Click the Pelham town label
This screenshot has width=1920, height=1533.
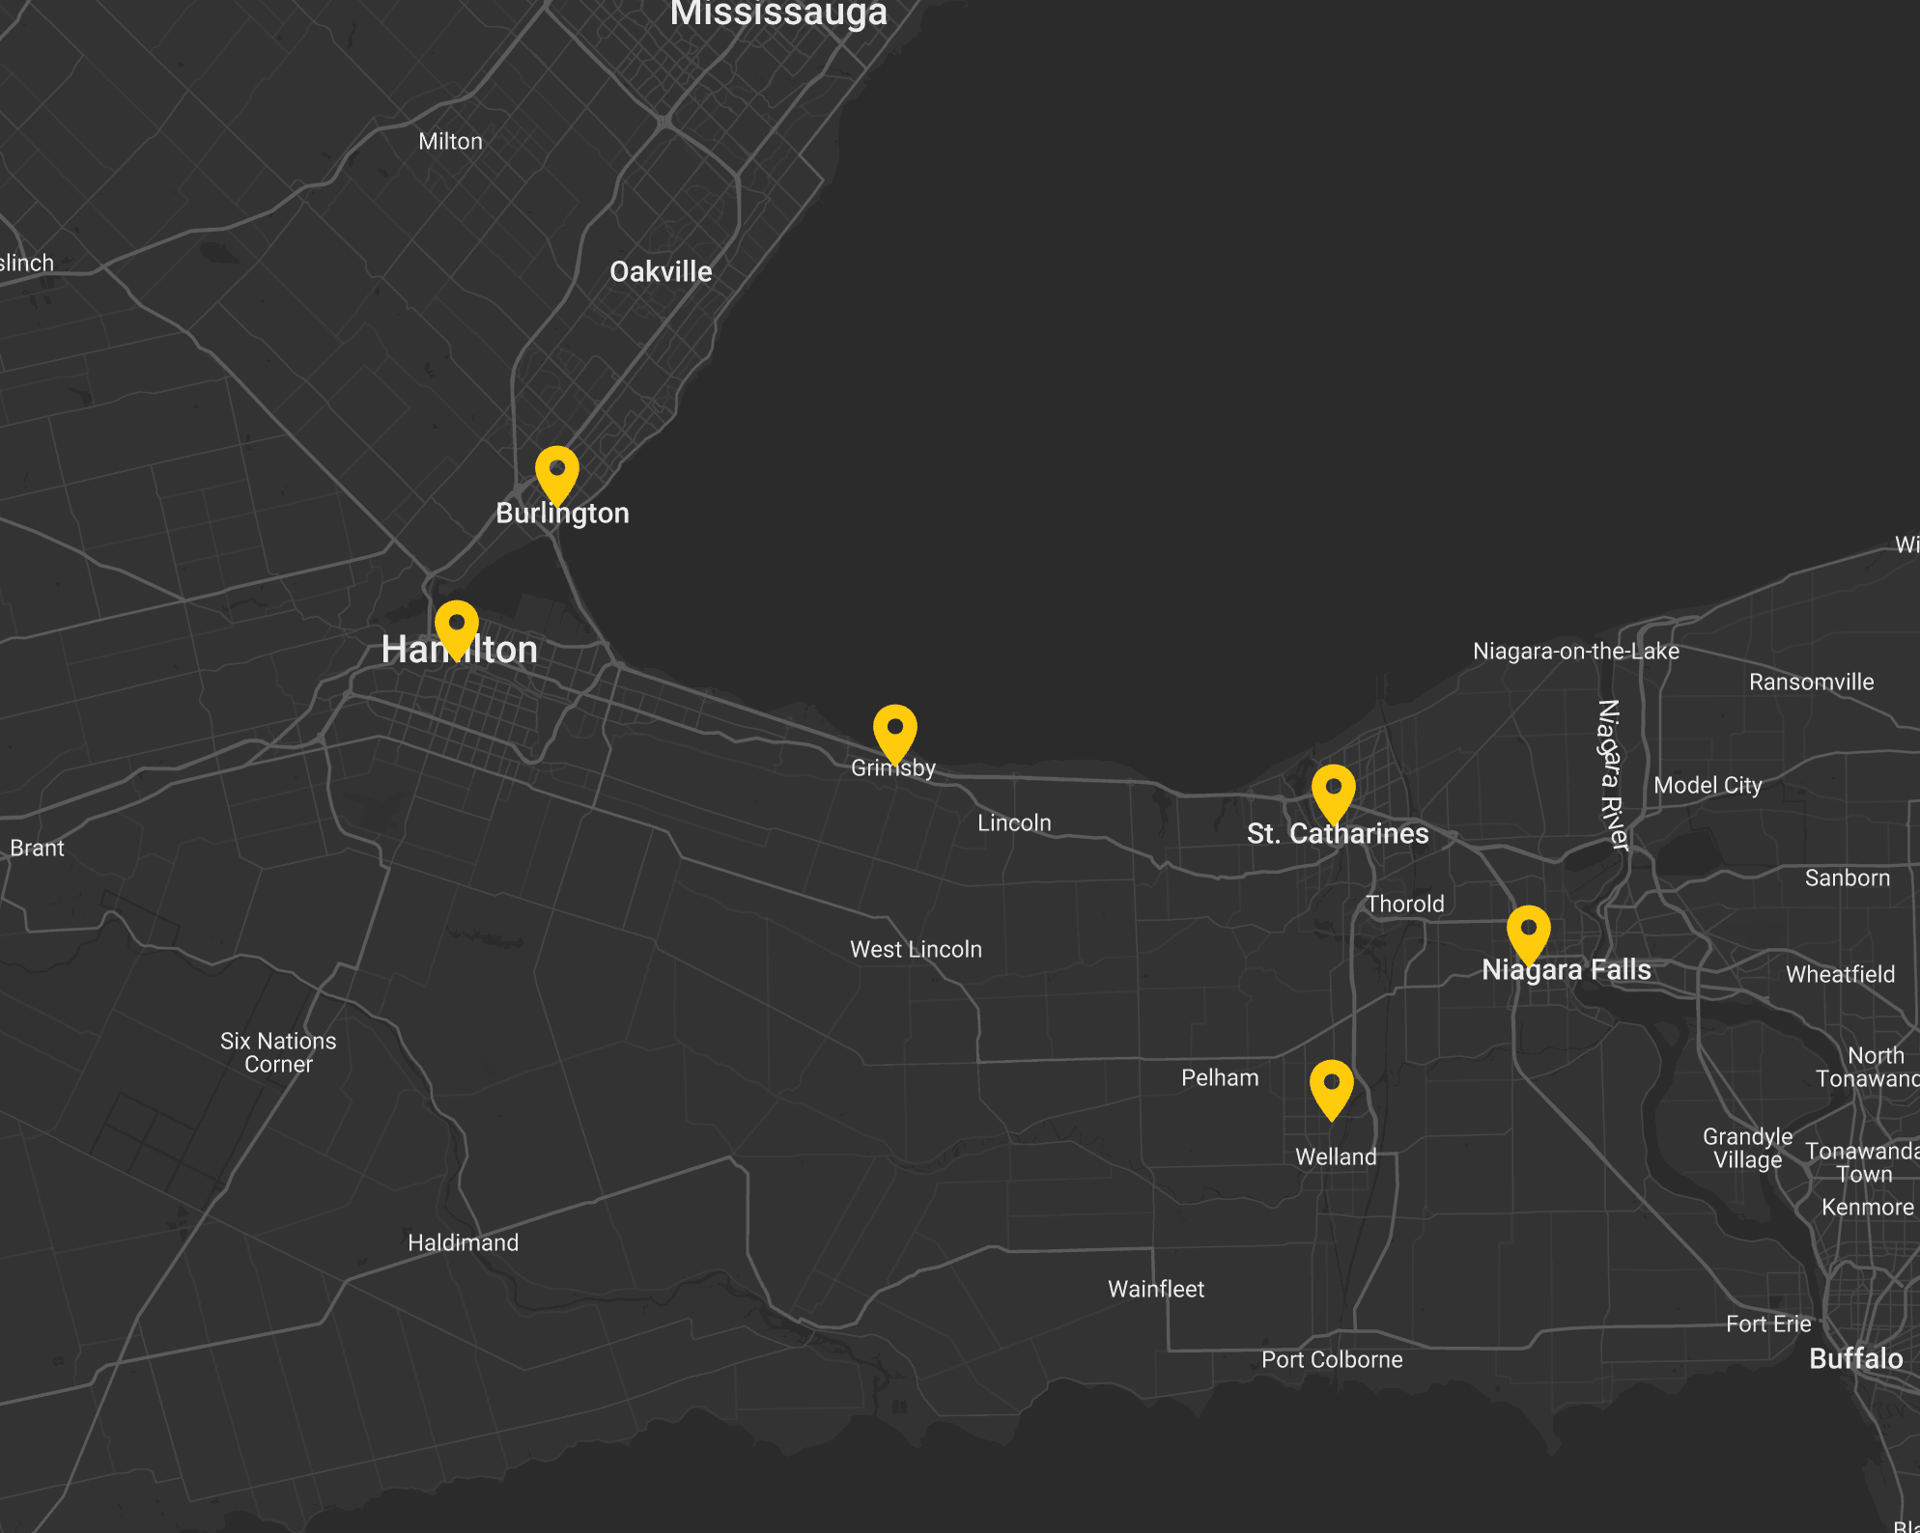tap(1220, 1078)
